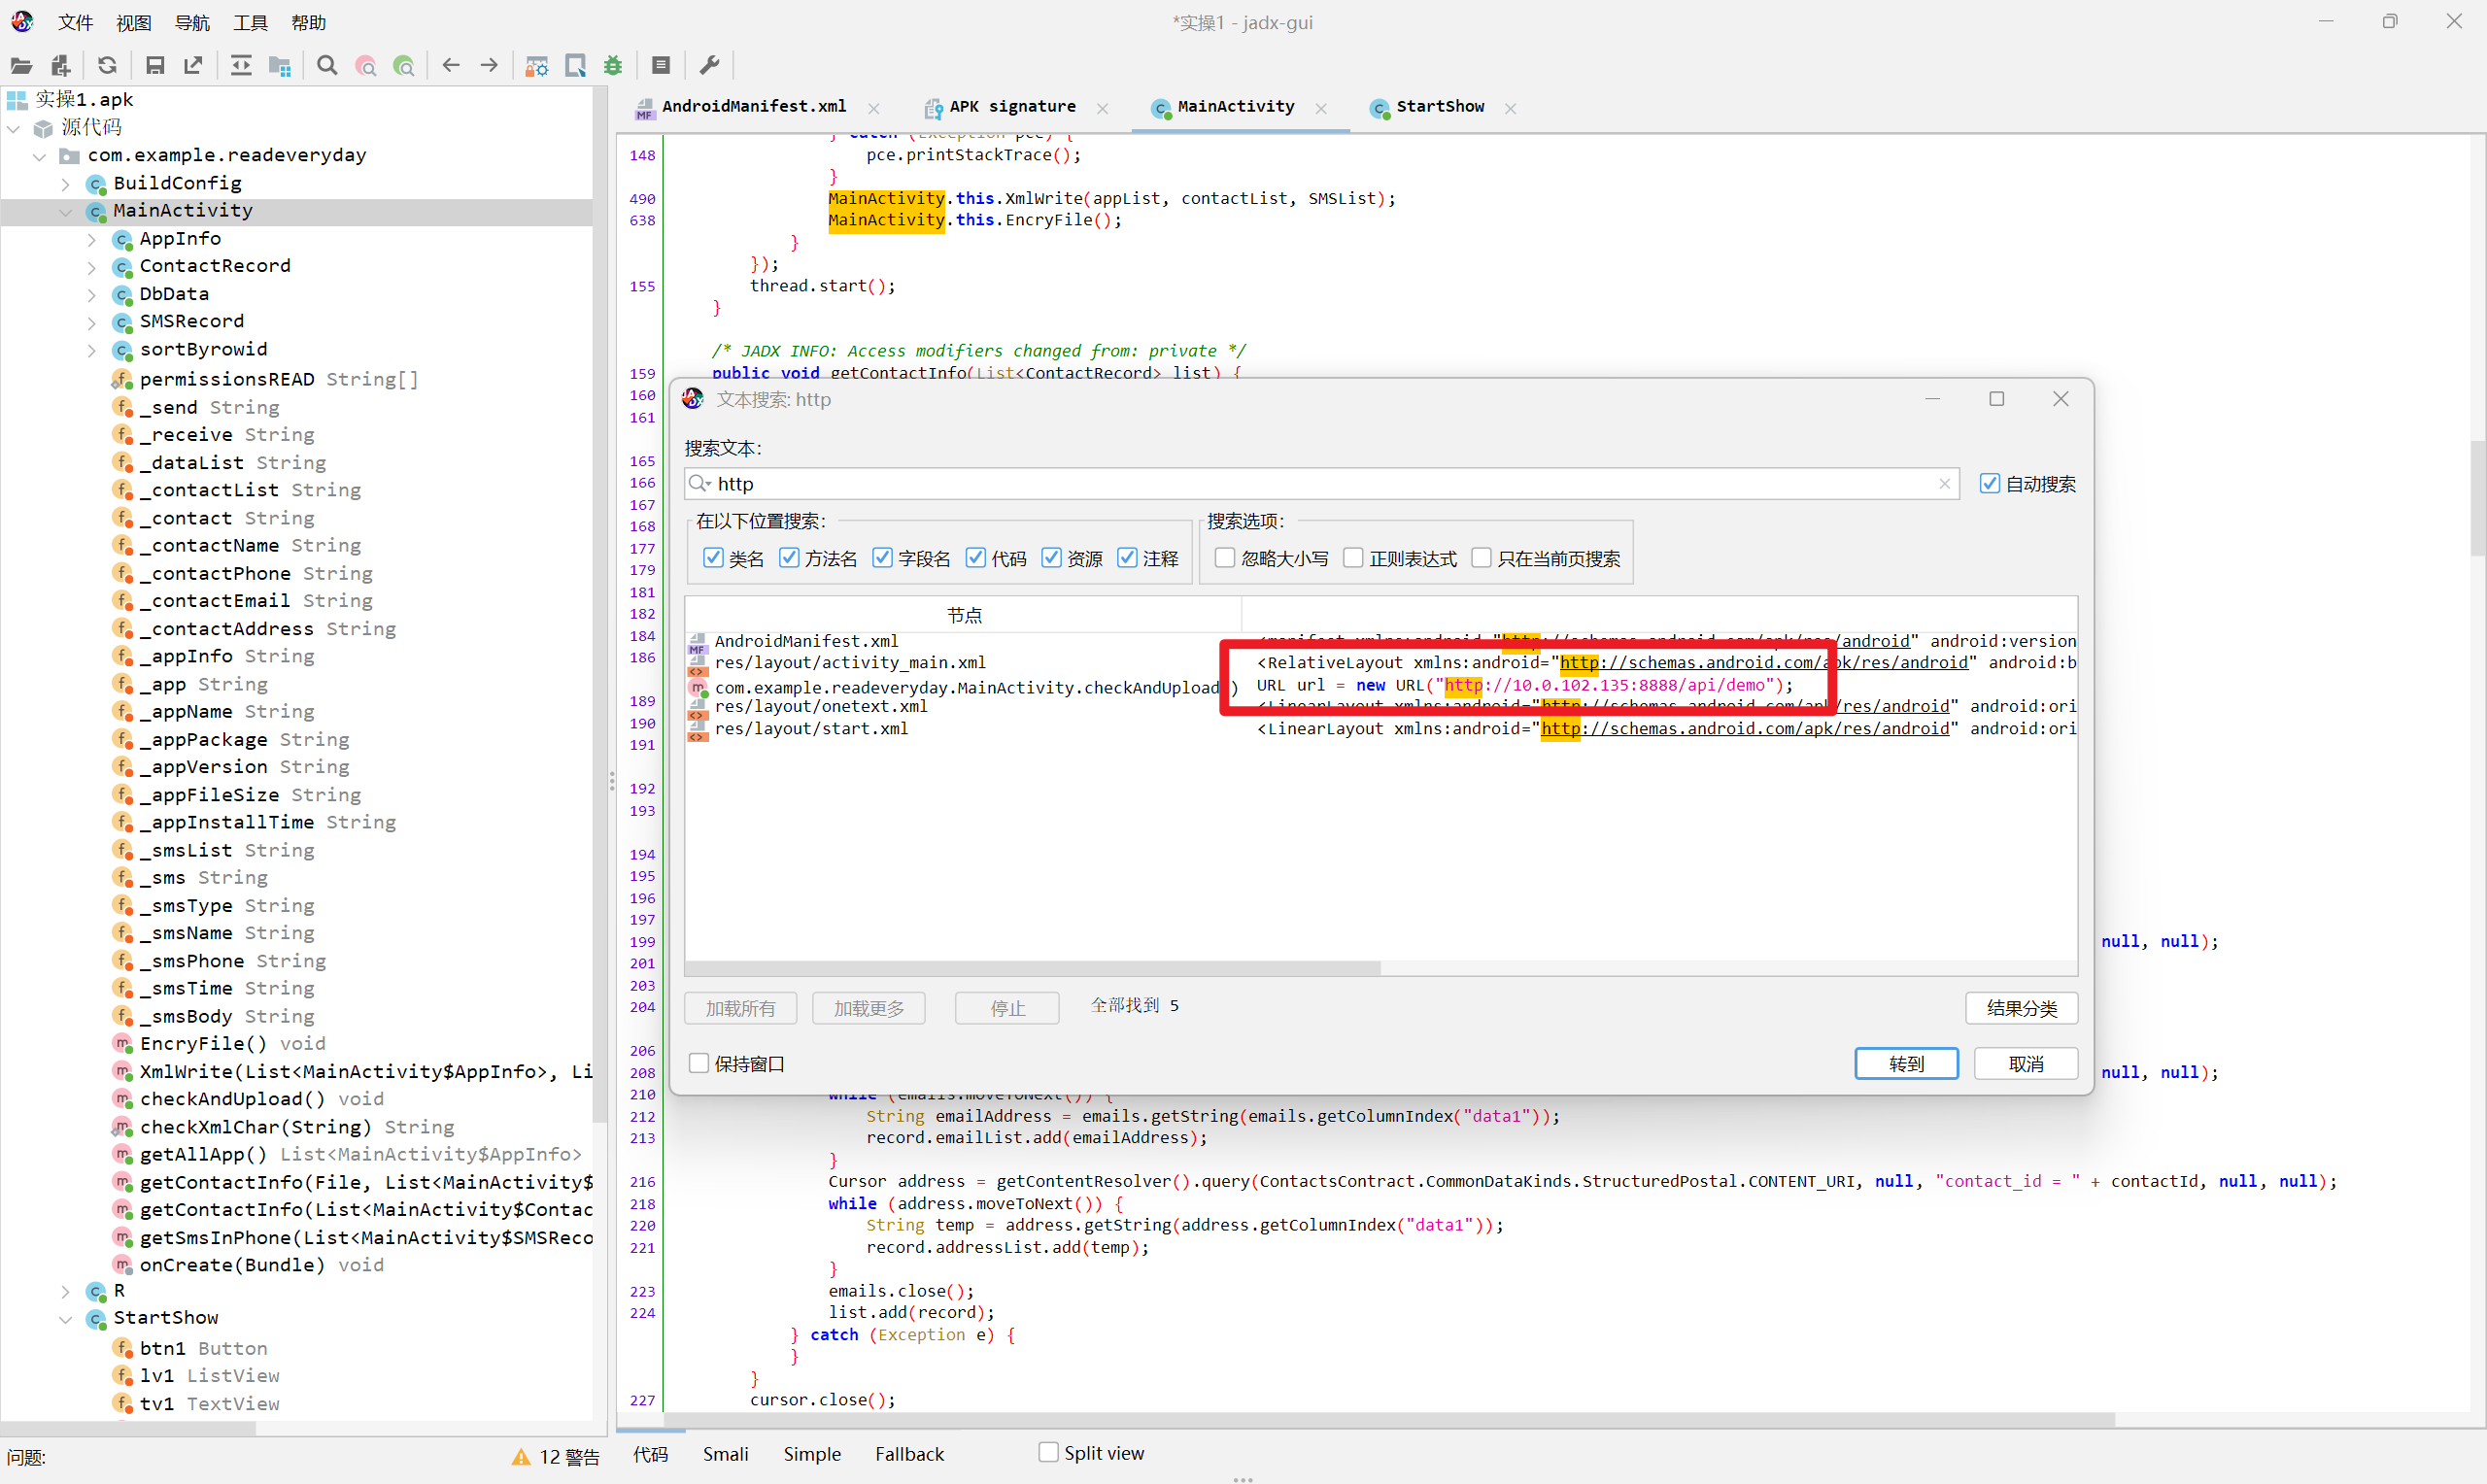Collapse StartShow class node
The width and height of the screenshot is (2487, 1484).
(66, 1319)
